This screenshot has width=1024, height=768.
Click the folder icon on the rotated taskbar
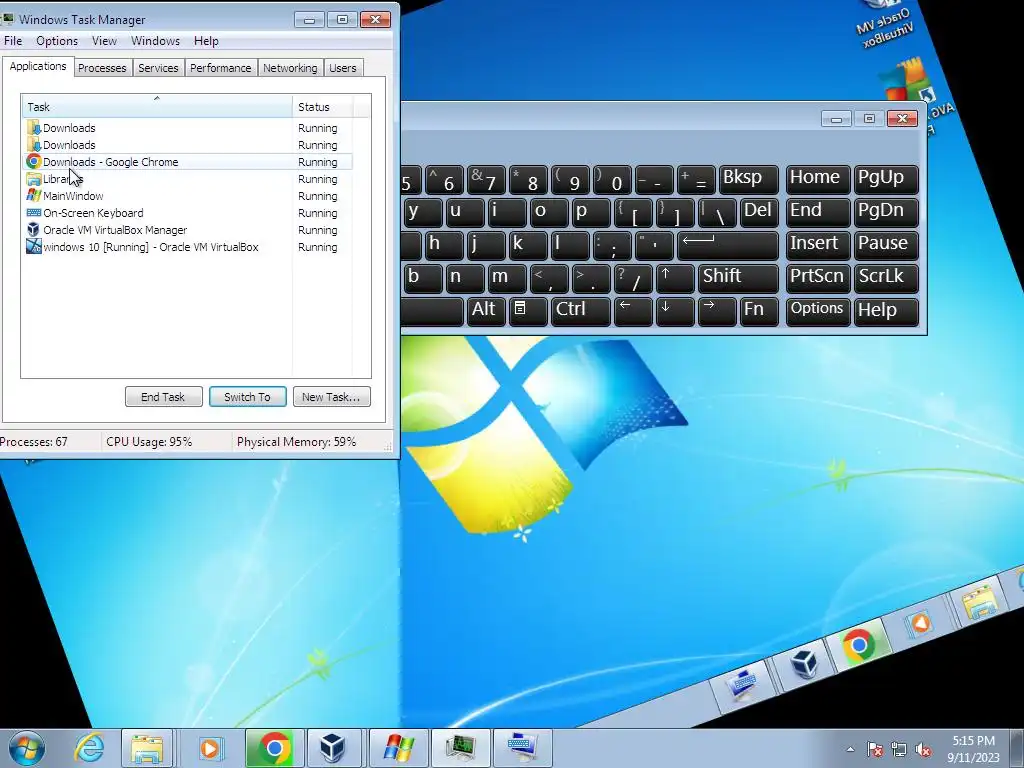click(x=978, y=602)
